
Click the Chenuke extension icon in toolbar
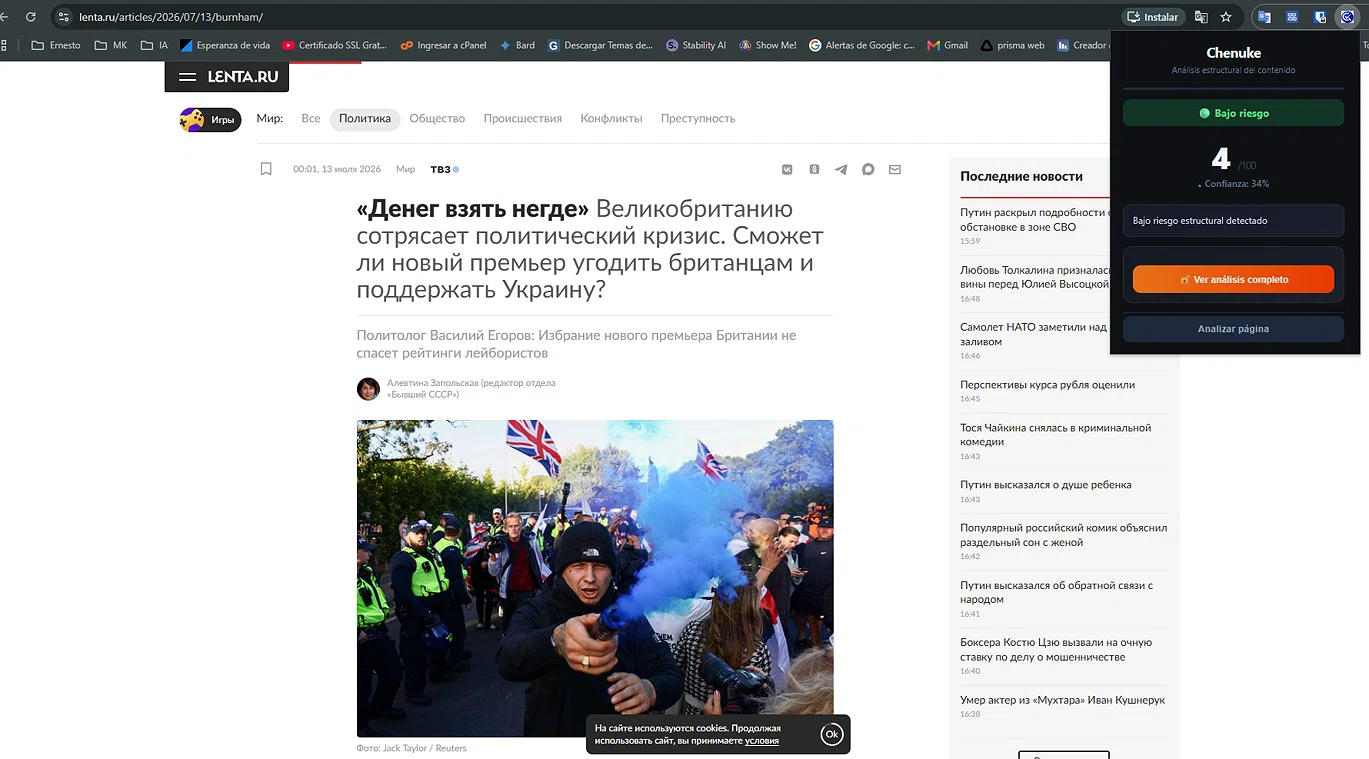tap(1347, 17)
